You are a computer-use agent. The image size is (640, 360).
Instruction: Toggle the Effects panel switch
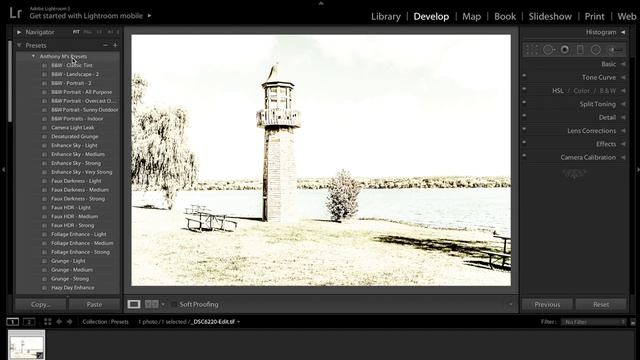point(524,142)
